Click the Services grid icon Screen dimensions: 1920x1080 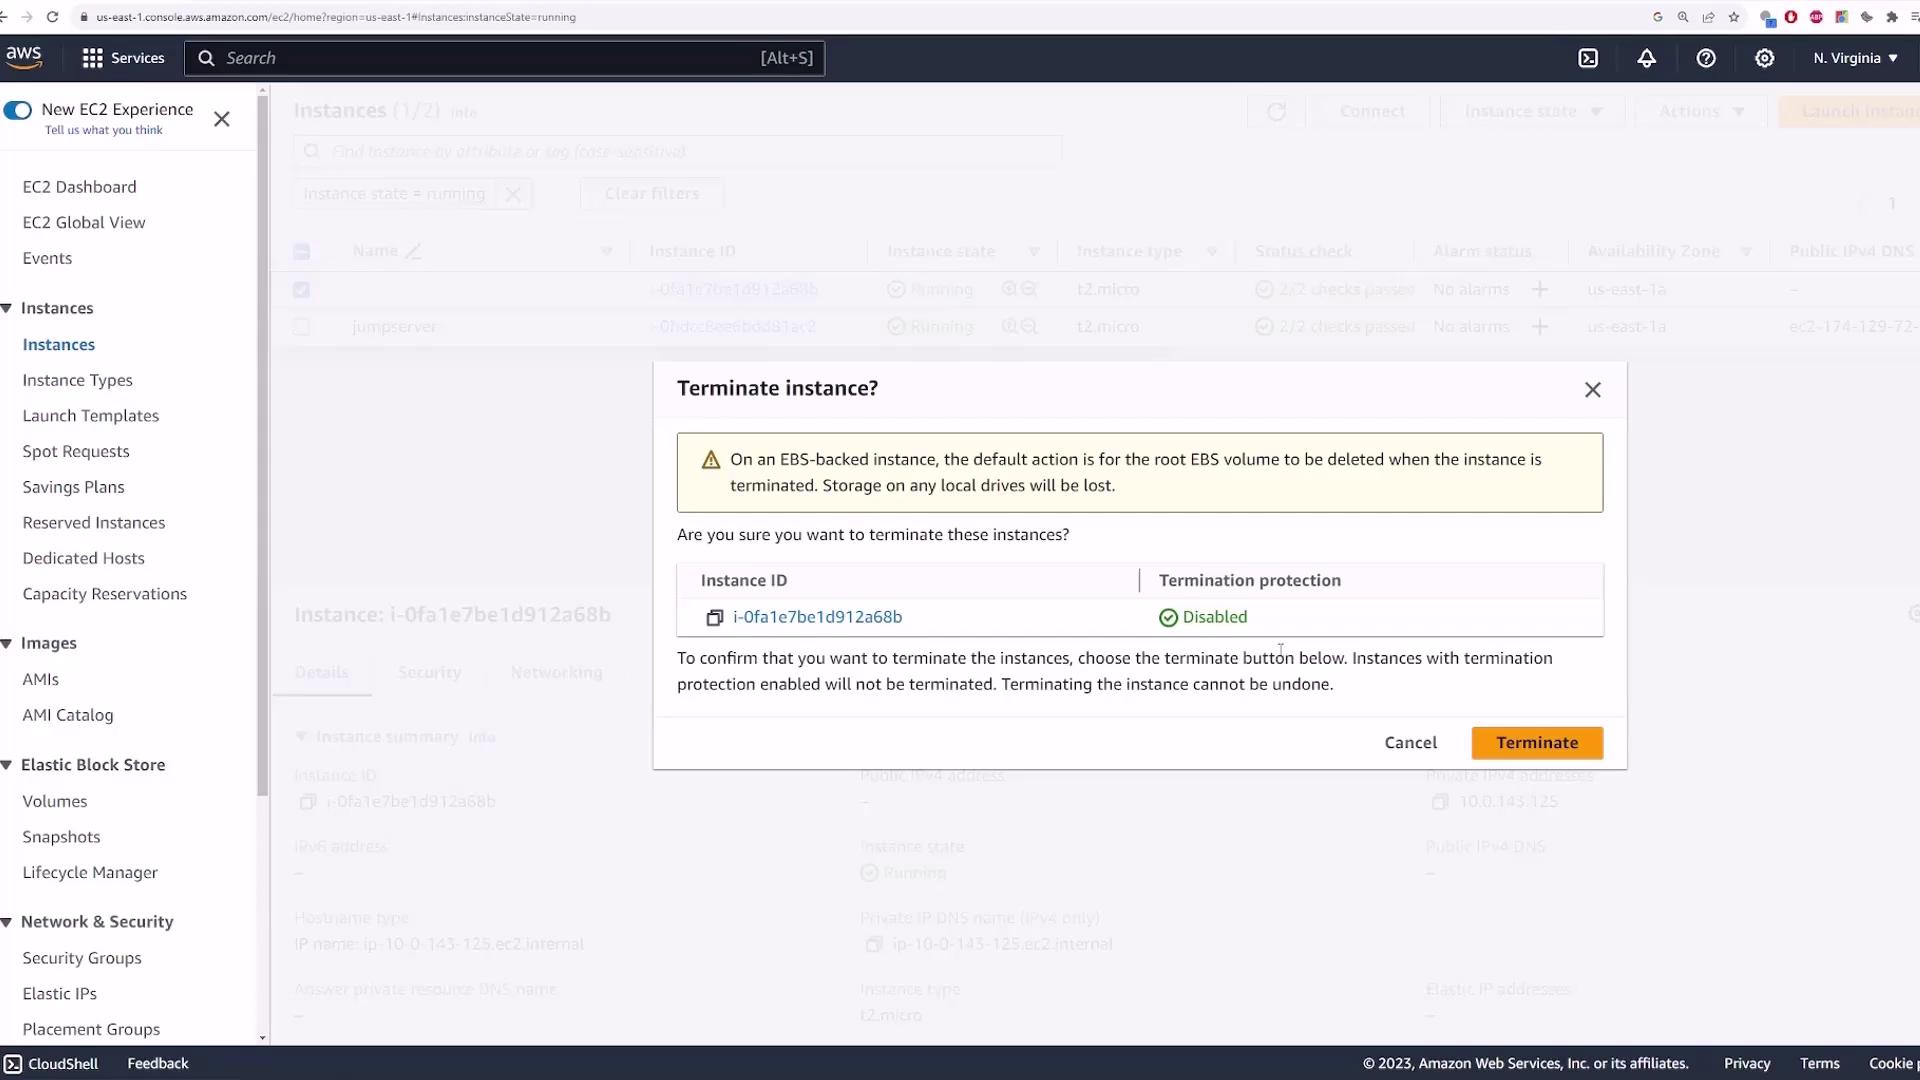tap(92, 58)
